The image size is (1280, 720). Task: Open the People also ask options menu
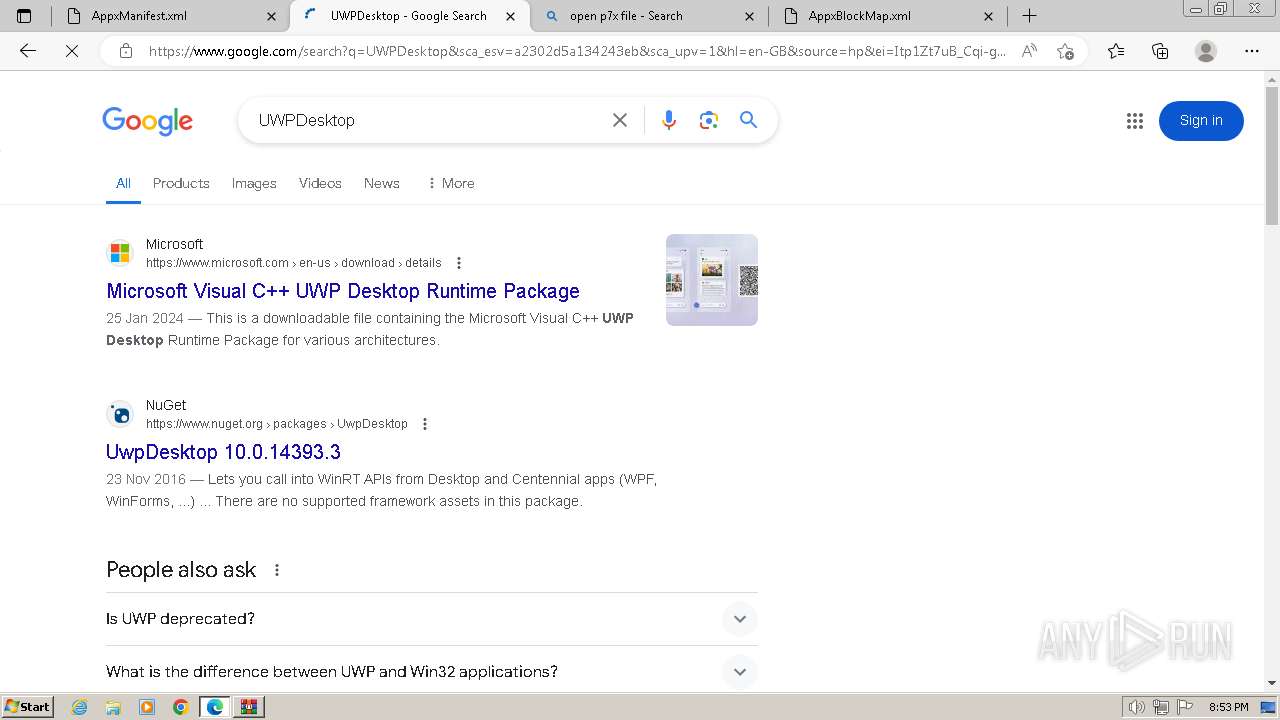(x=277, y=570)
